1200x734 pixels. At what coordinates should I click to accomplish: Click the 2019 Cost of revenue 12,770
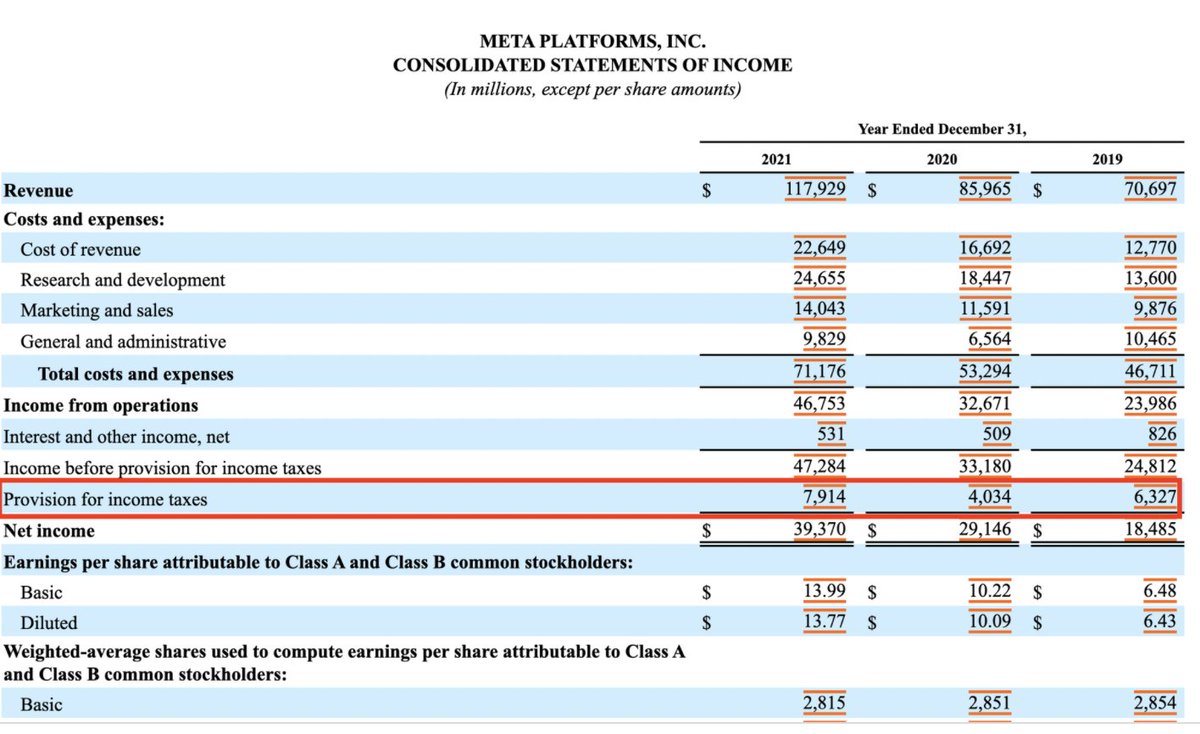(1151, 248)
